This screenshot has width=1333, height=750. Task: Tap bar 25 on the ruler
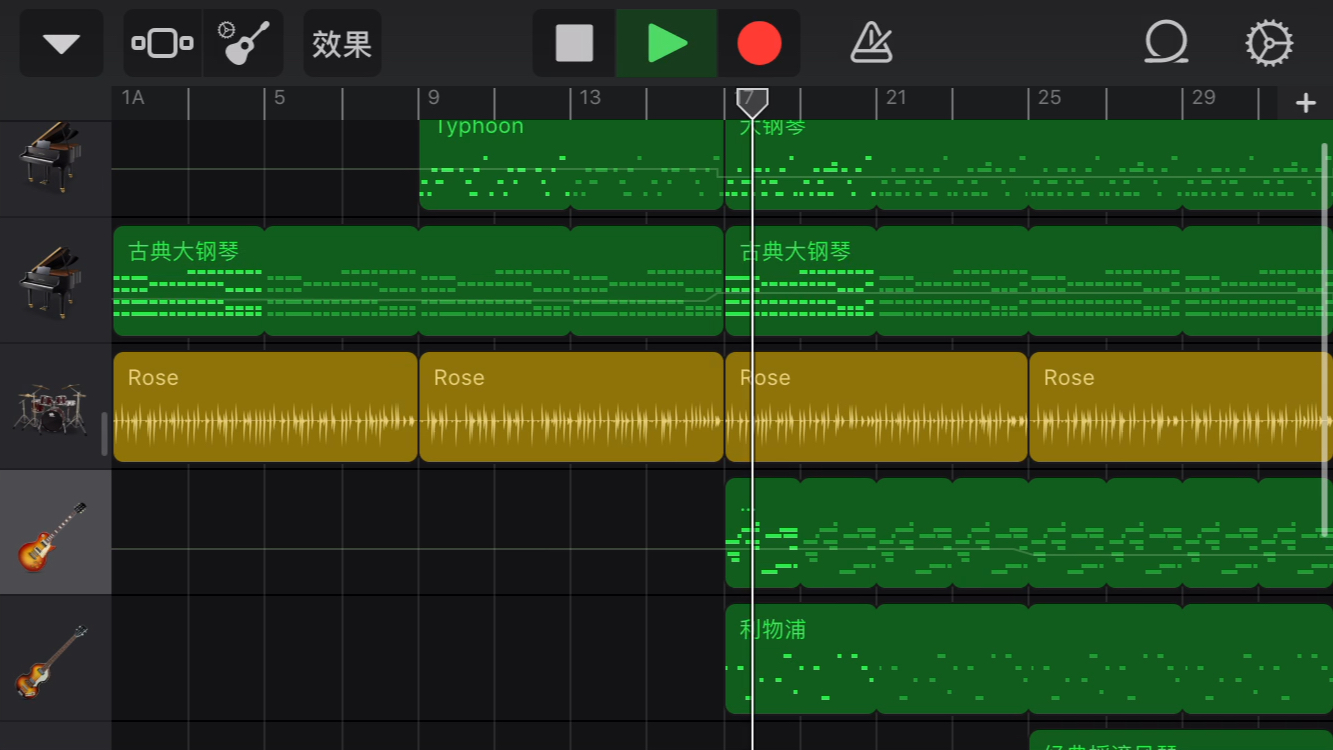1049,98
